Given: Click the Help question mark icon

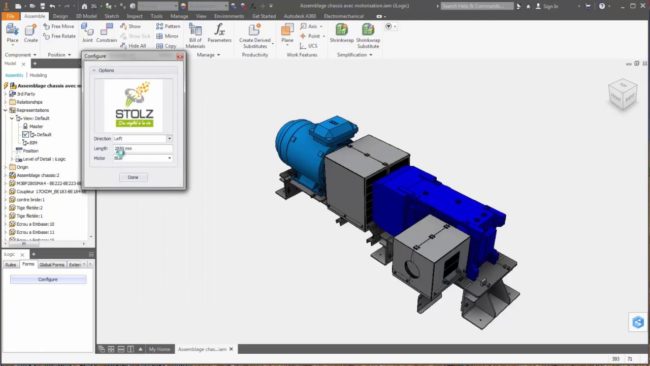Looking at the screenshot, I should 602,6.
